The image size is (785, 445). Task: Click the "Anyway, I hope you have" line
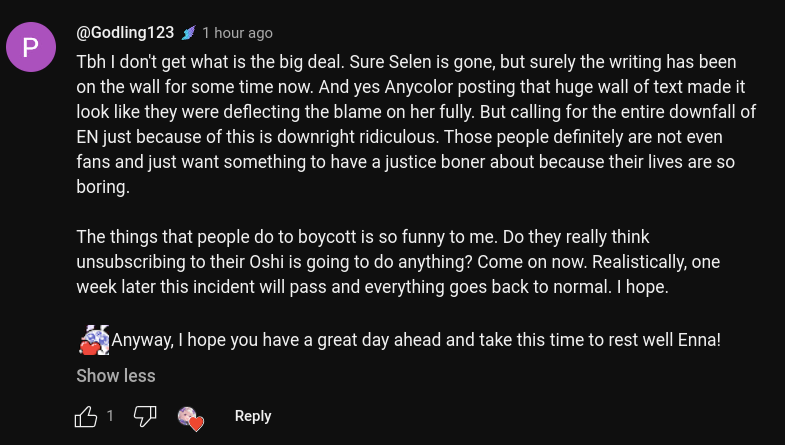tap(415, 340)
